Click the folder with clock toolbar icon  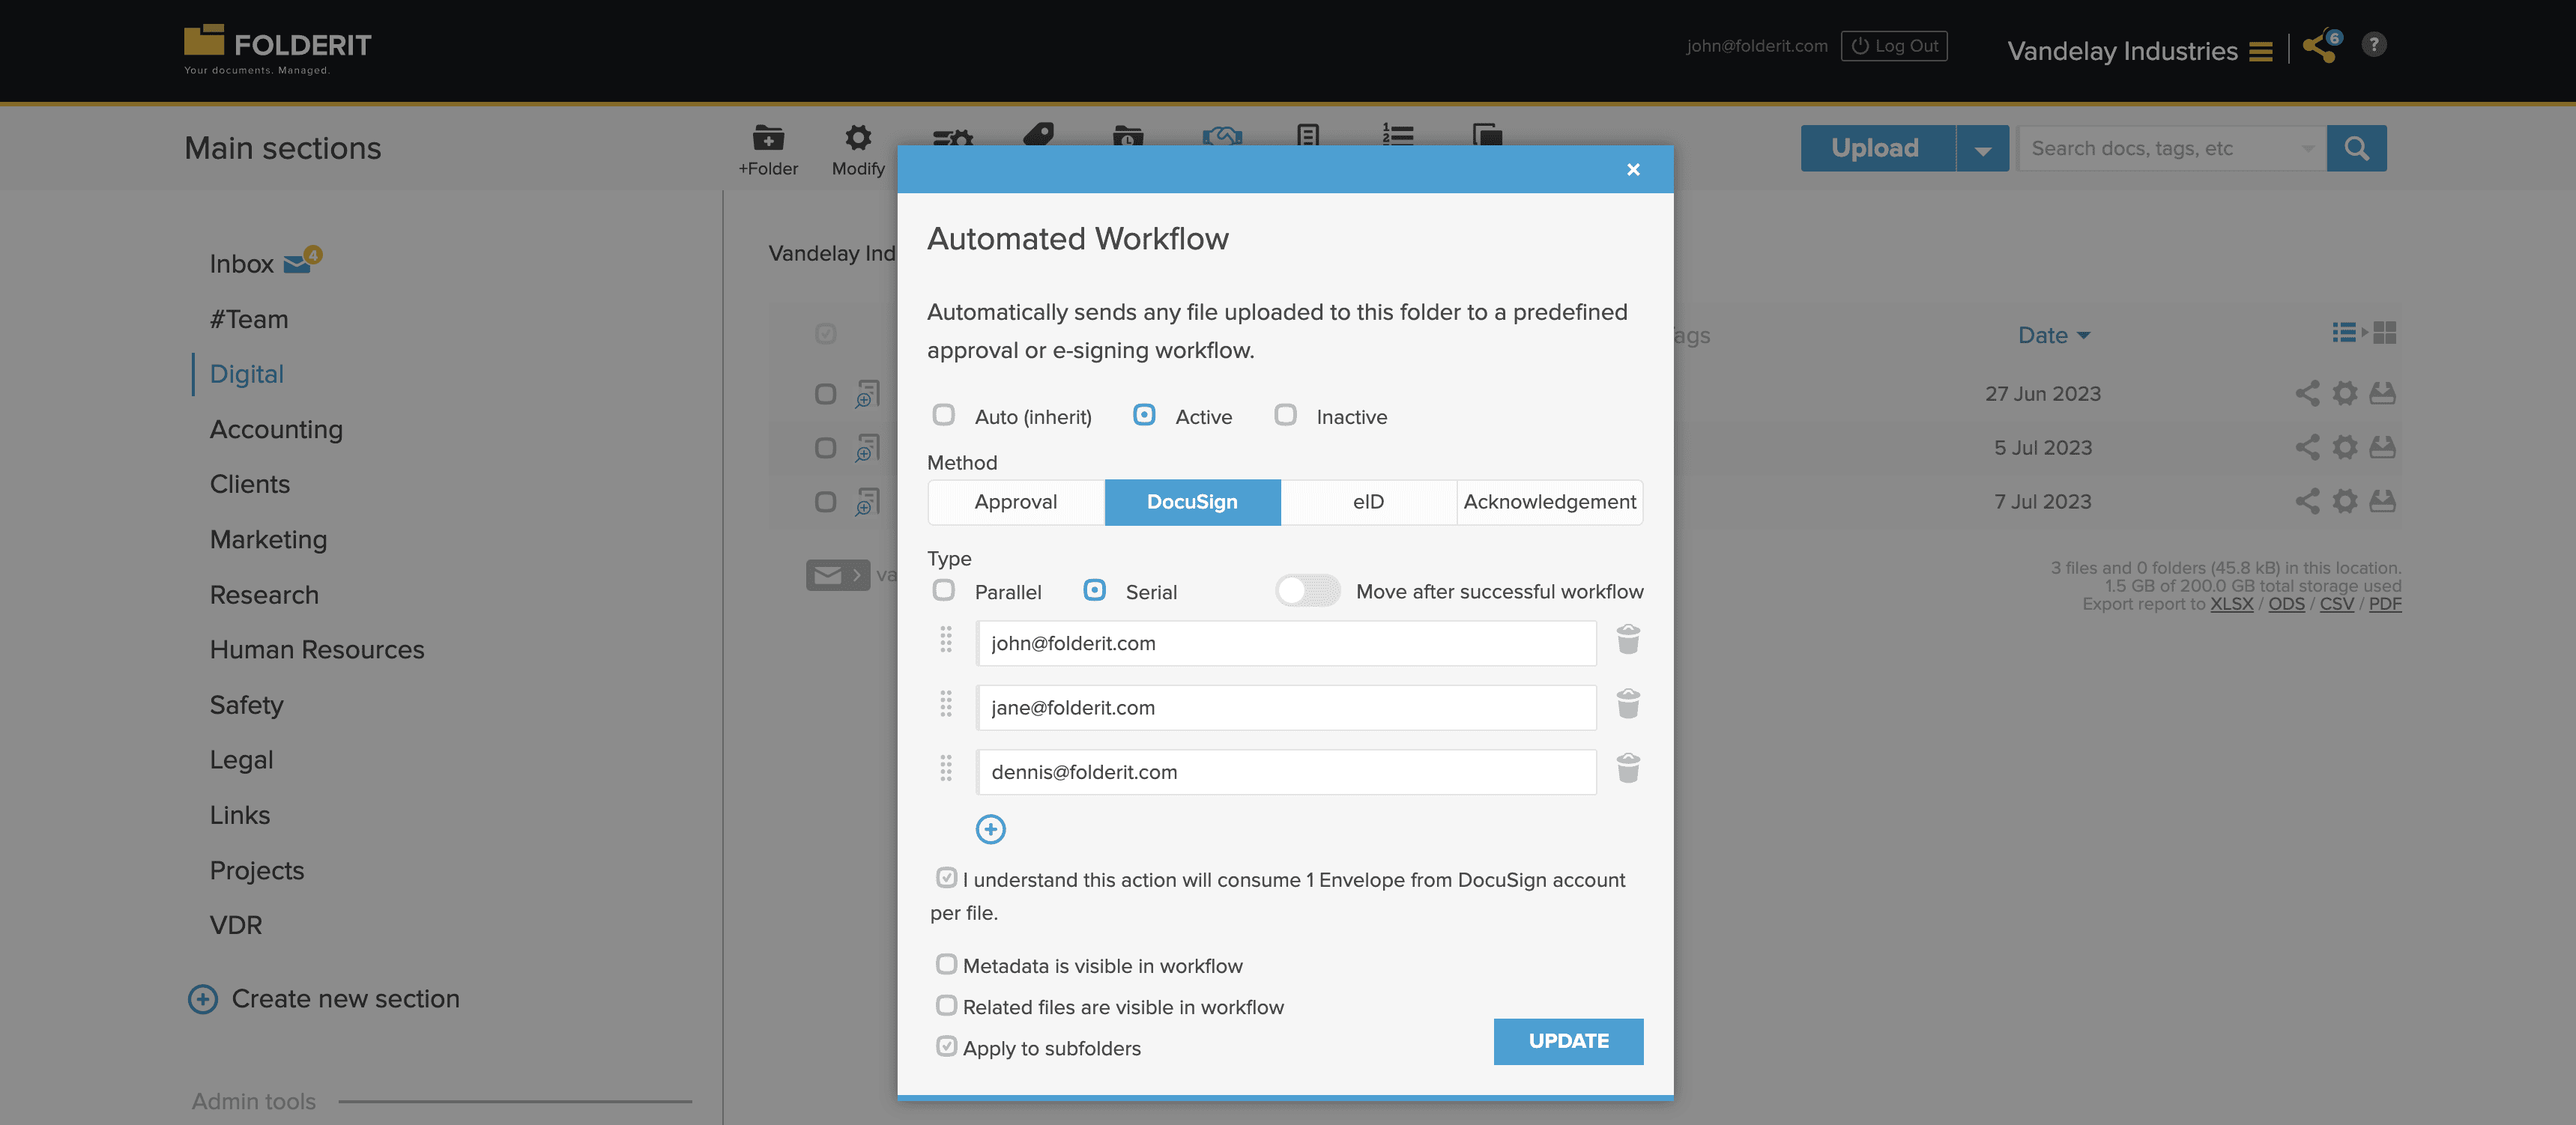(1128, 135)
